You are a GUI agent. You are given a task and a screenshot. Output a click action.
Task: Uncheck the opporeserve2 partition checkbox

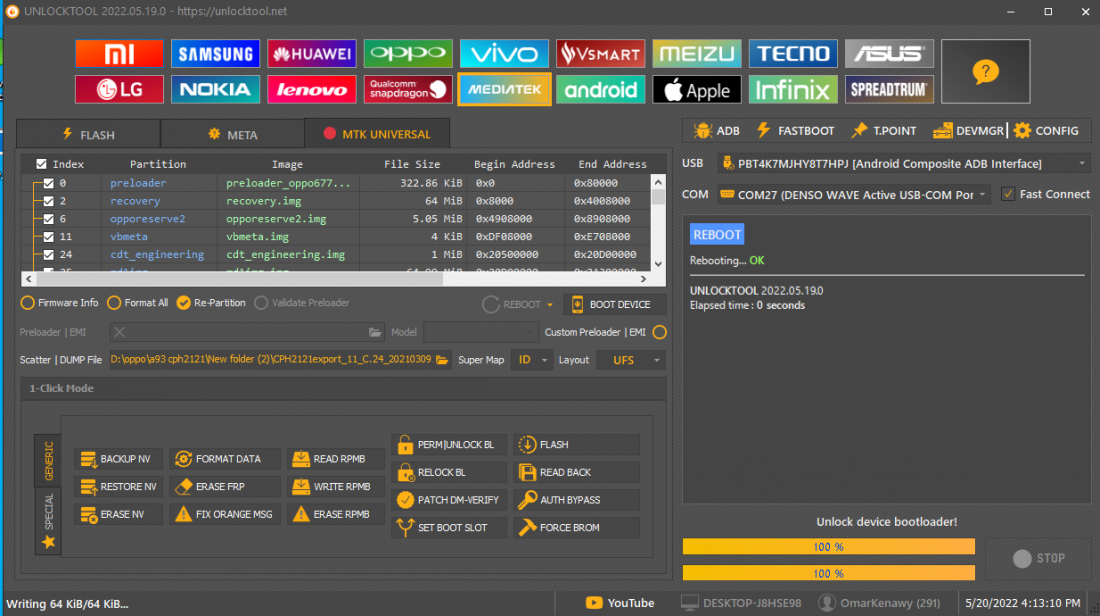(x=48, y=219)
